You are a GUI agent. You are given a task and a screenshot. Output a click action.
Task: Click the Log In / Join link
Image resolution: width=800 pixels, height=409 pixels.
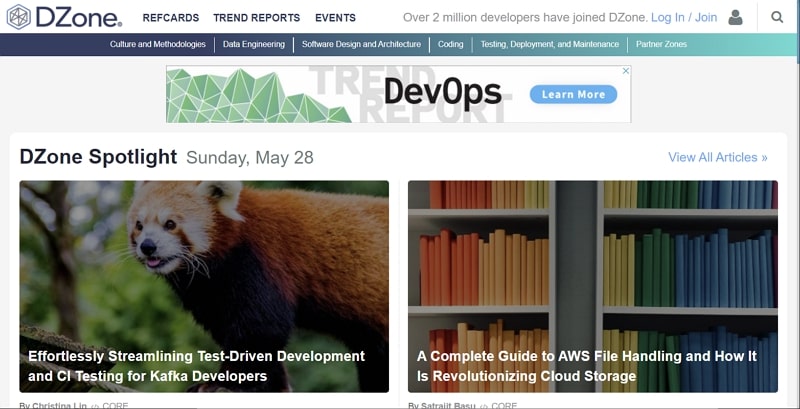[684, 18]
